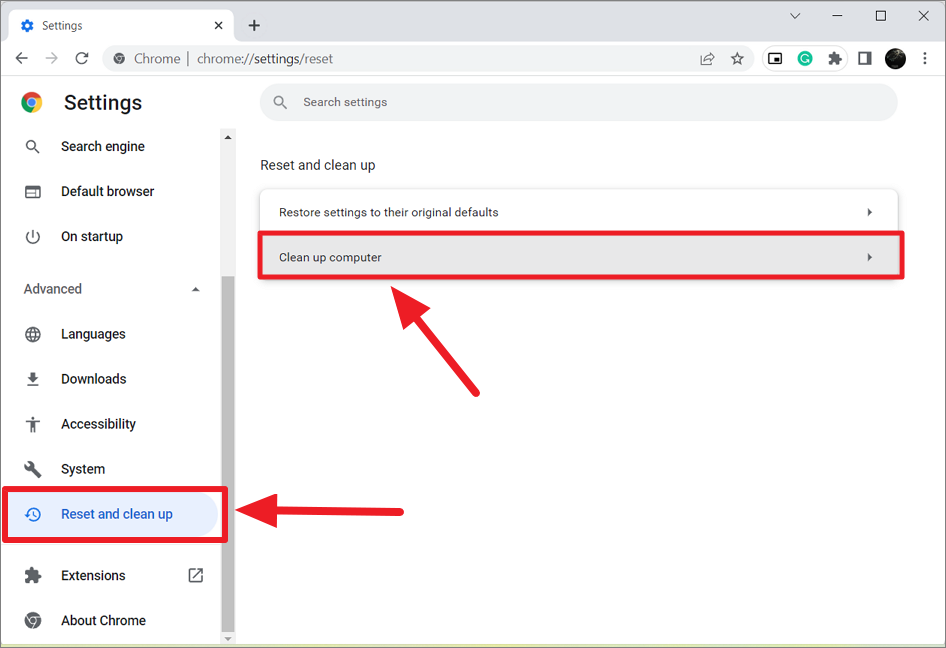
Task: Select Languages in the sidebar
Action: [x=93, y=334]
